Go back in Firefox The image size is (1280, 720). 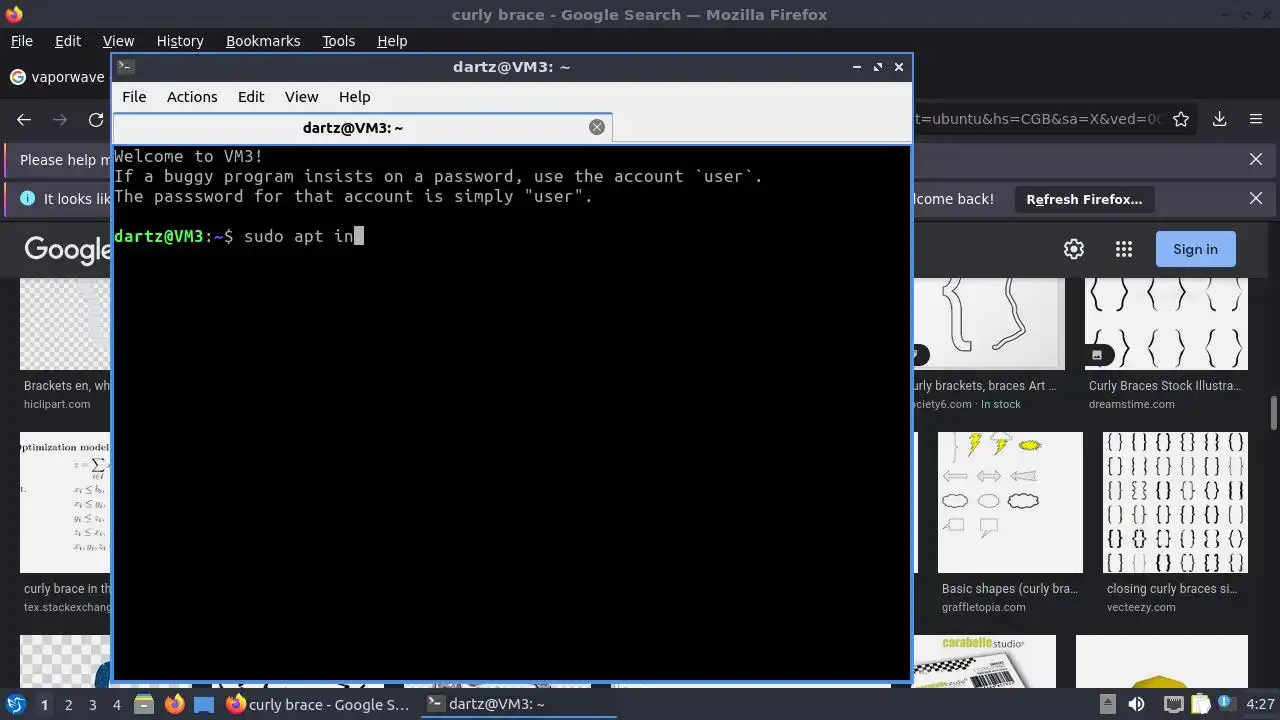(24, 119)
